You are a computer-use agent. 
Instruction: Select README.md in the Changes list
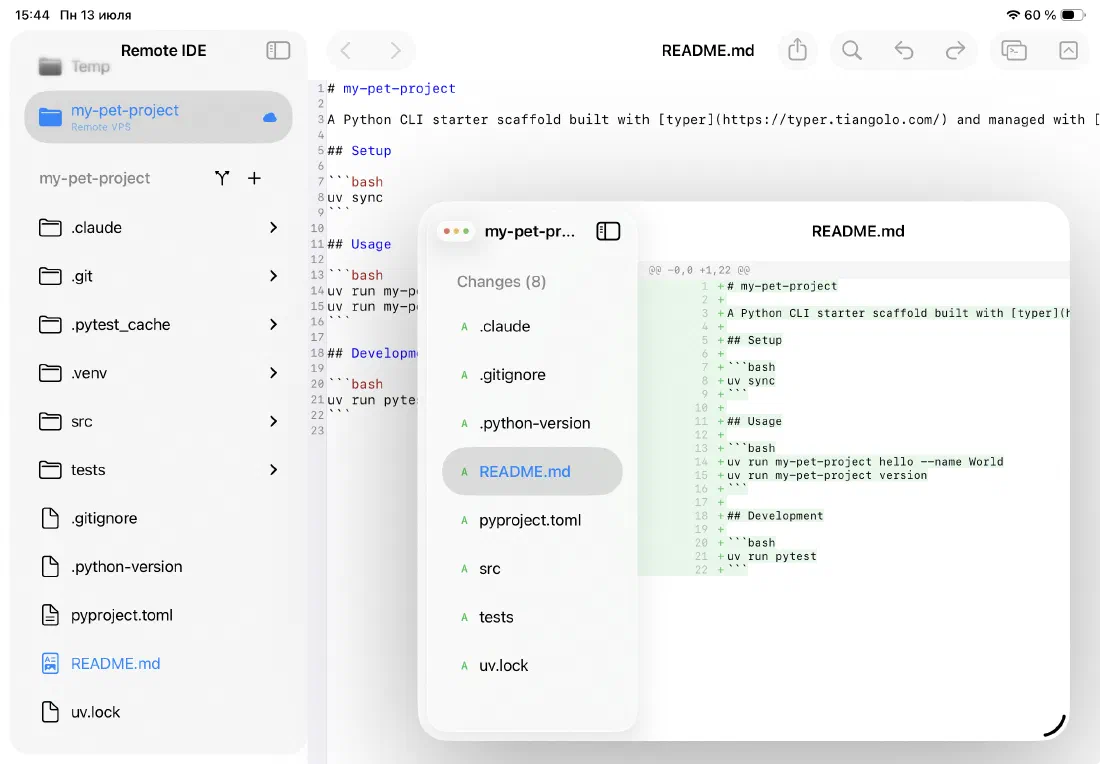532,471
